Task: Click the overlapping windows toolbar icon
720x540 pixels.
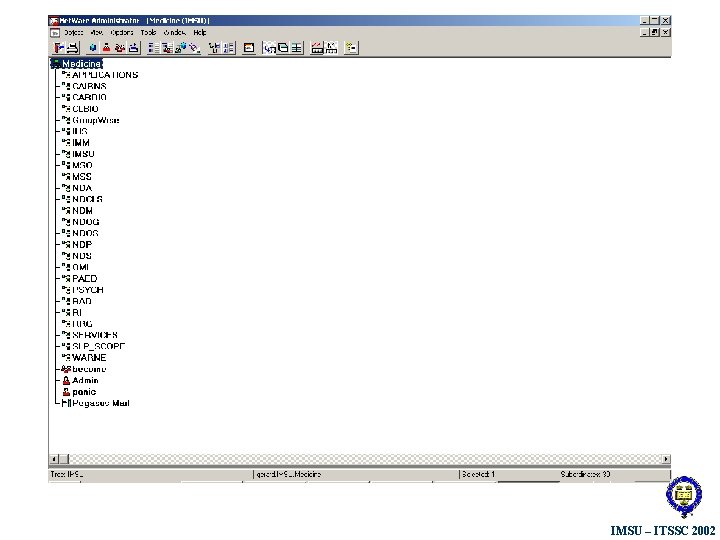Action: 283,48
